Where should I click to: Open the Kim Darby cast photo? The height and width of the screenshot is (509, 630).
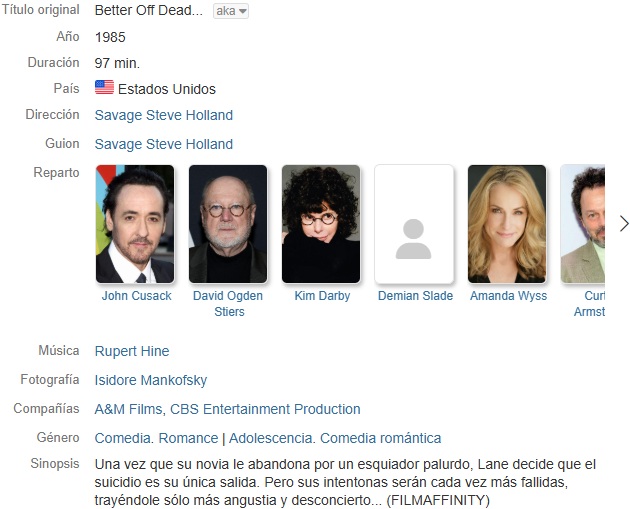pos(321,224)
